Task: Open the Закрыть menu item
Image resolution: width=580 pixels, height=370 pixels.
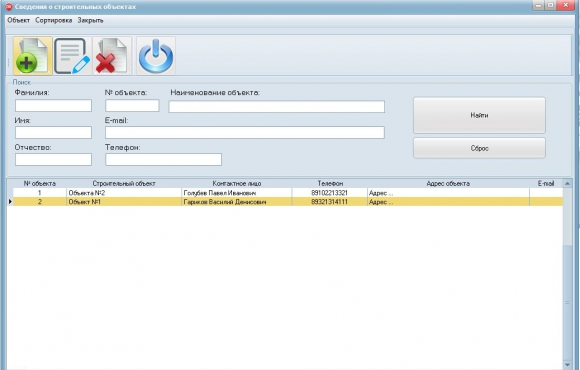Action: point(90,20)
